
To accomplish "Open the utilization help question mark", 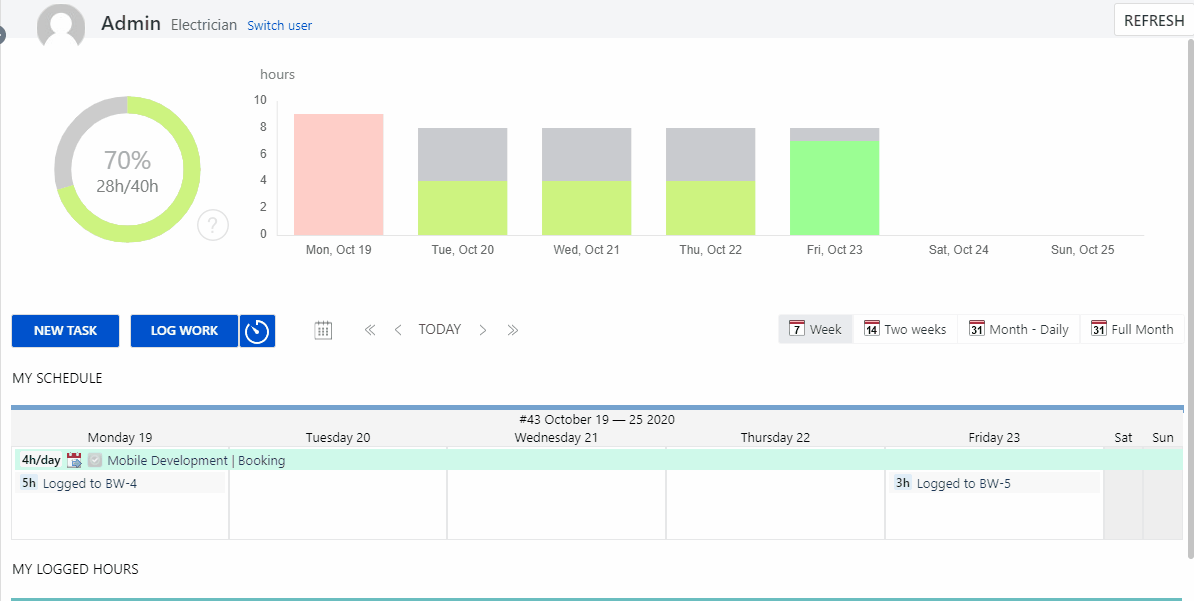I will (213, 225).
